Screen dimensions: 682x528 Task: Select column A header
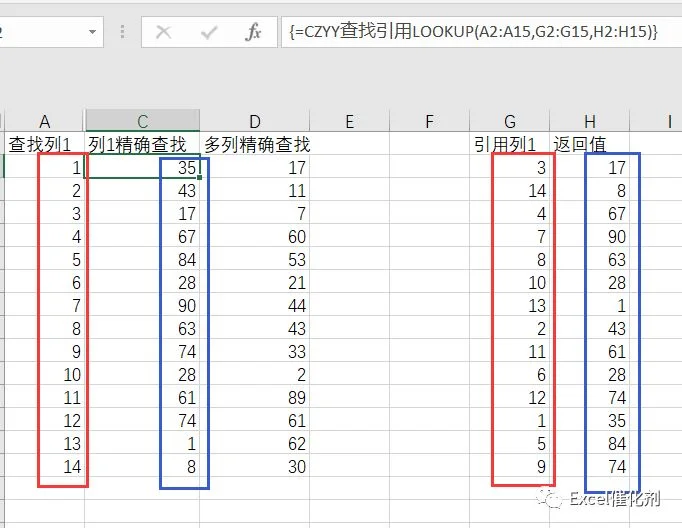[x=44, y=121]
